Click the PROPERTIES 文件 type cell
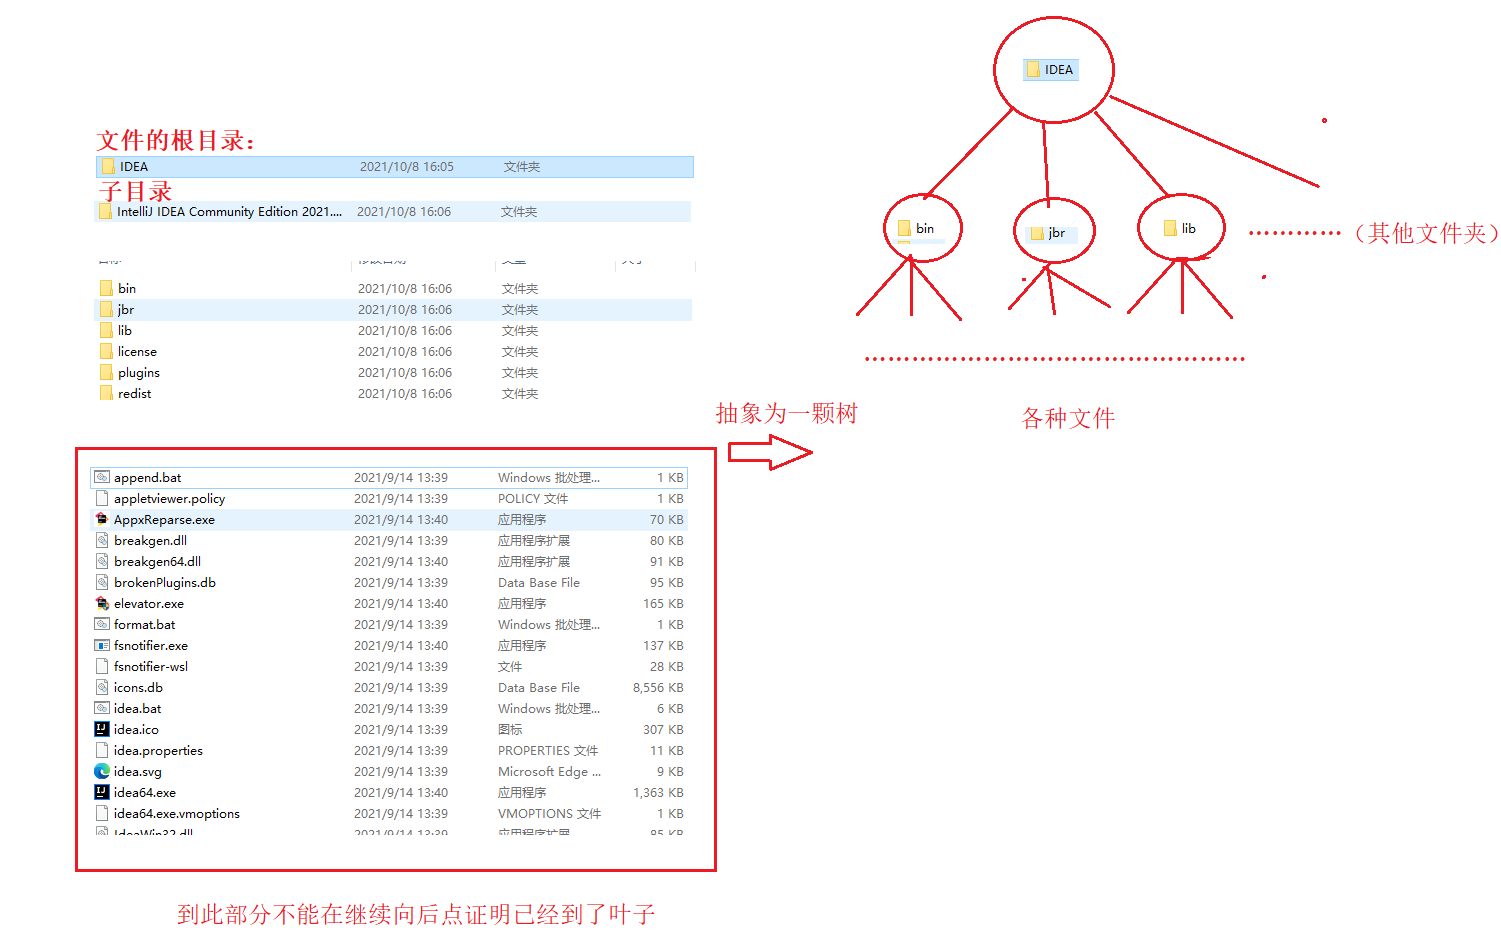Viewport: 1501px width, 950px height. pos(548,751)
